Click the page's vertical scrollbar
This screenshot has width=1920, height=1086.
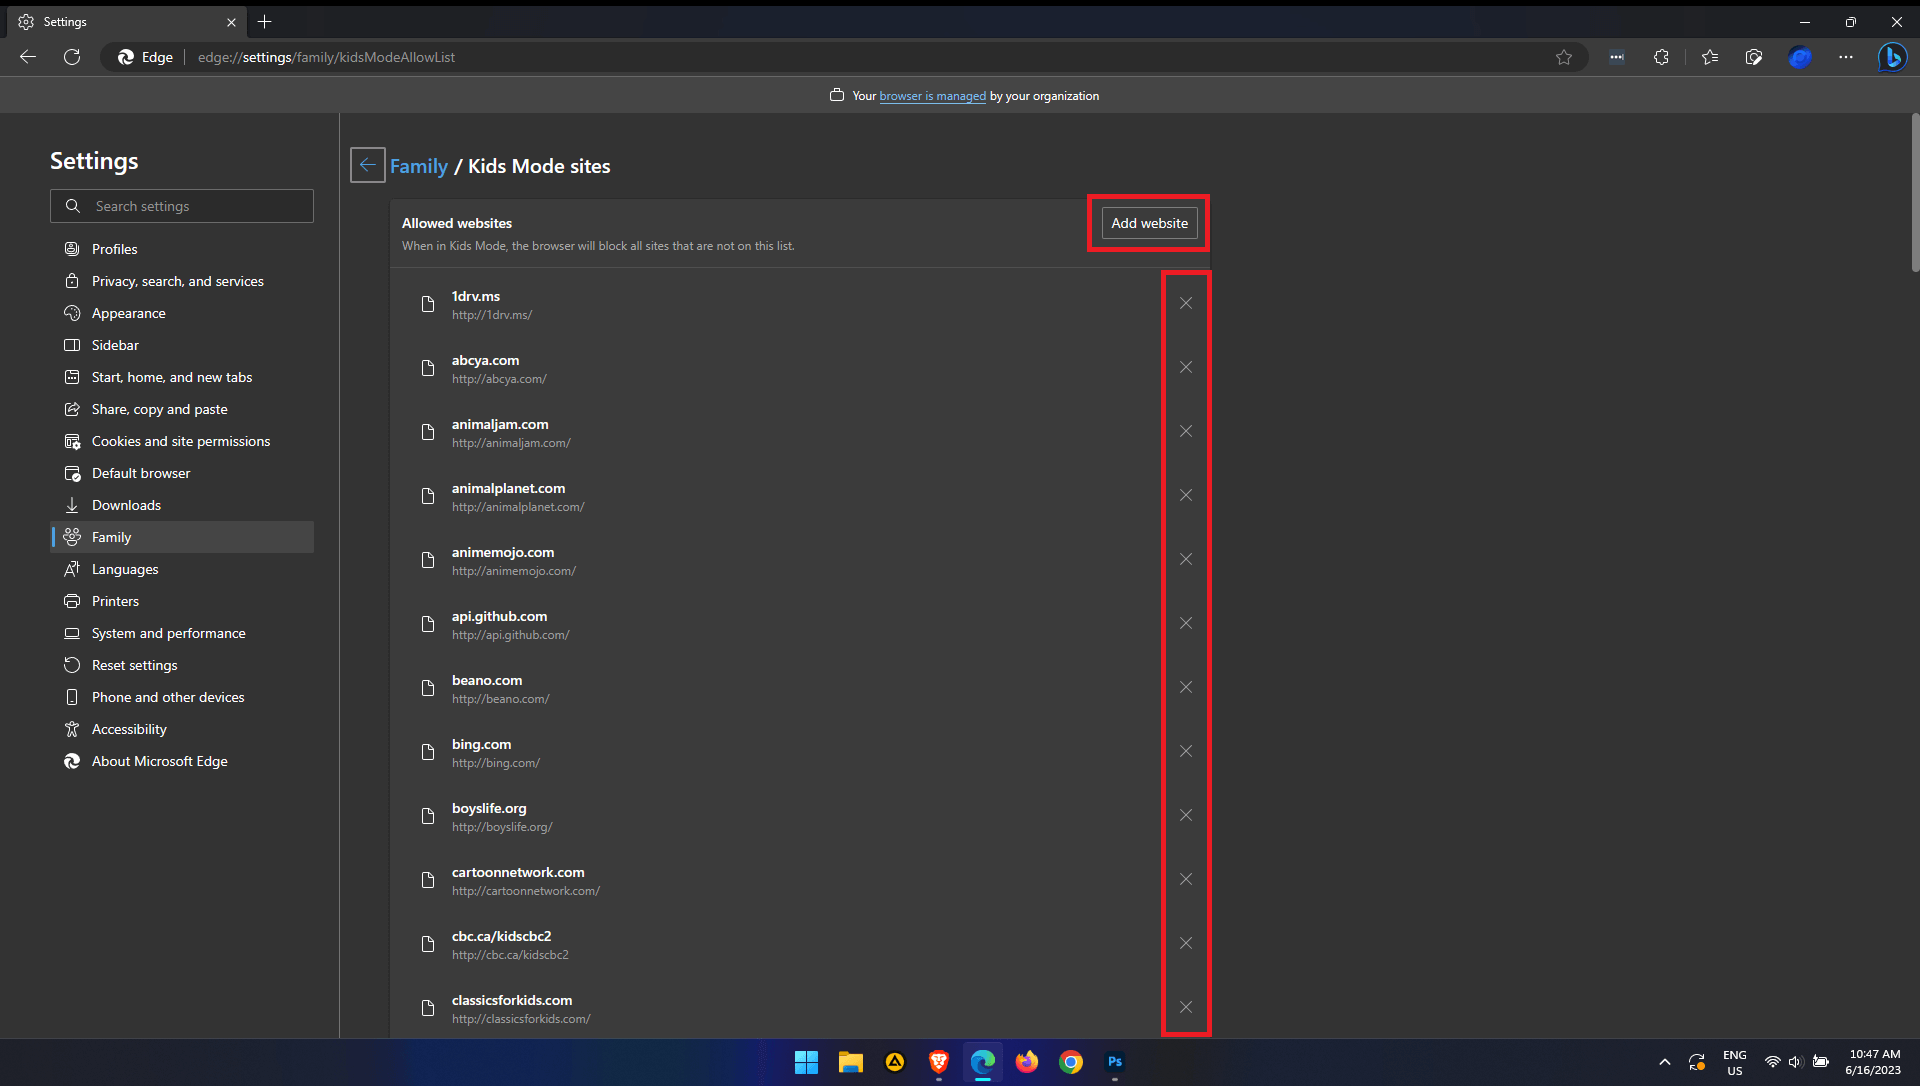tap(1914, 192)
